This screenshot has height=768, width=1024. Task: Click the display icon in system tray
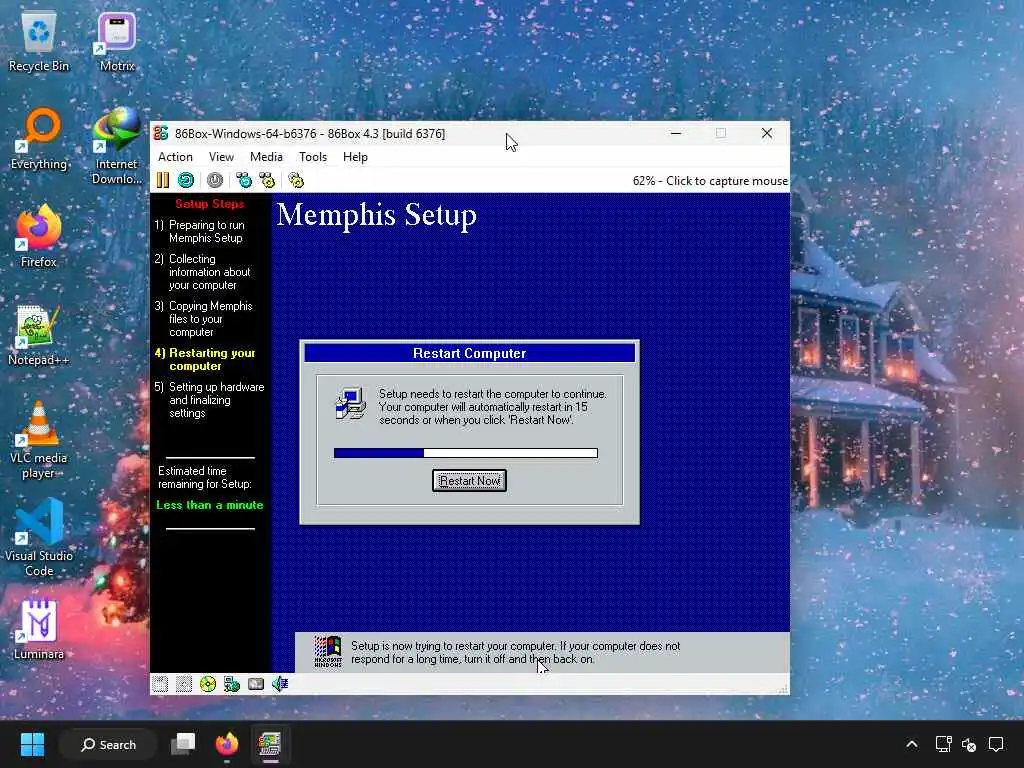(943, 744)
